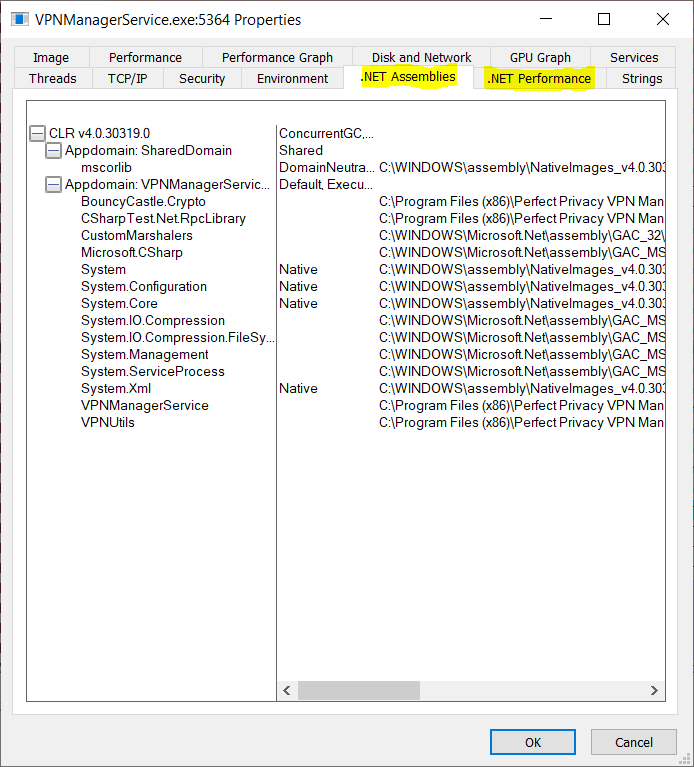Collapse the Appdomain: VPNManagerServic... node
This screenshot has width=694, height=767.
click(53, 184)
